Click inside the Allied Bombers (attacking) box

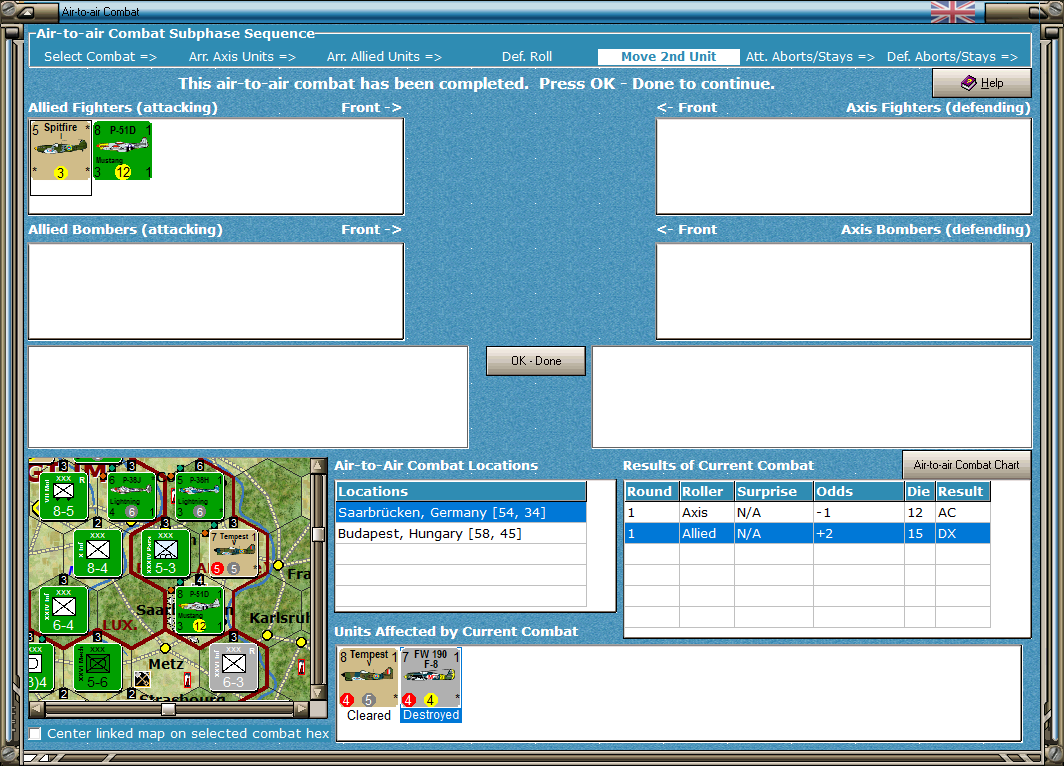(x=216, y=291)
